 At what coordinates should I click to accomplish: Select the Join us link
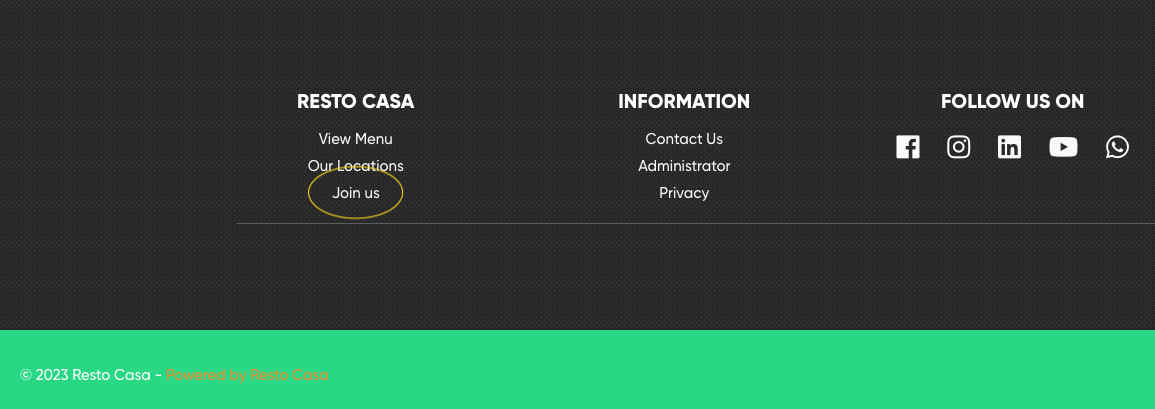pos(355,193)
